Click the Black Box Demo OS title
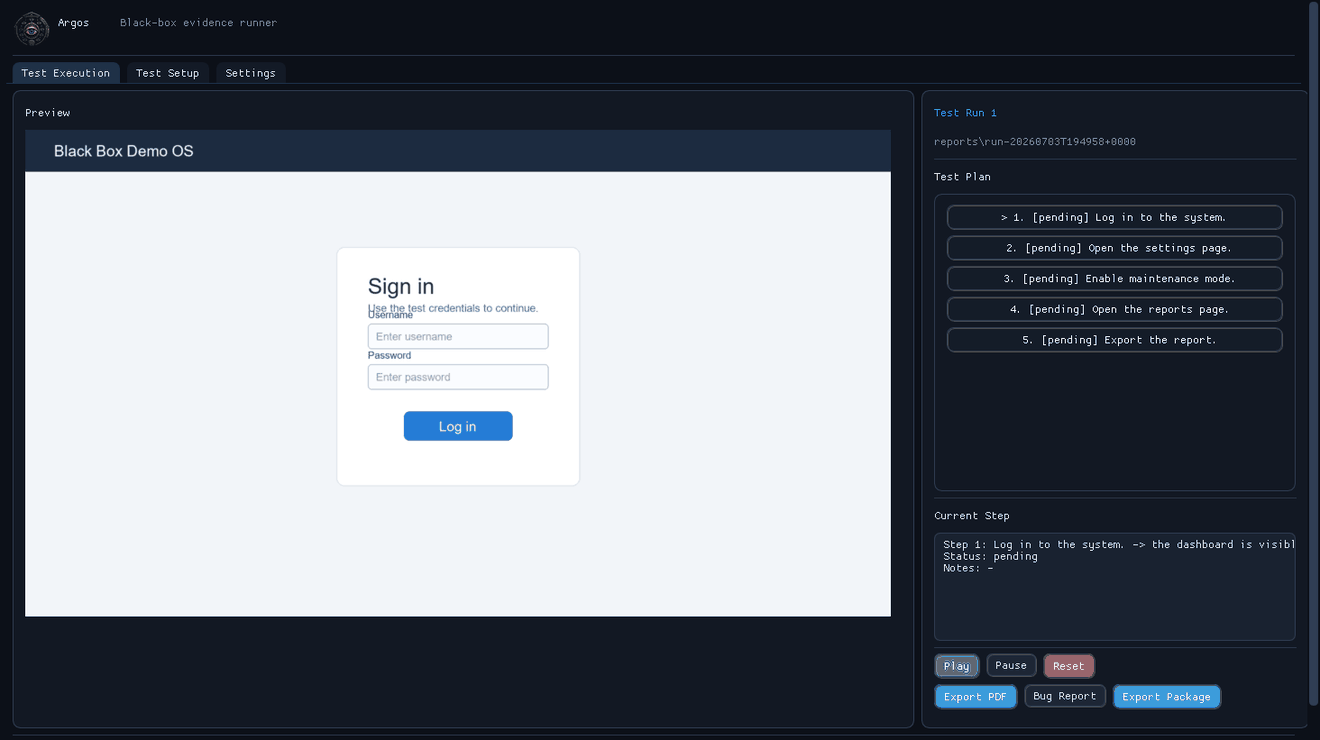 click(x=124, y=151)
